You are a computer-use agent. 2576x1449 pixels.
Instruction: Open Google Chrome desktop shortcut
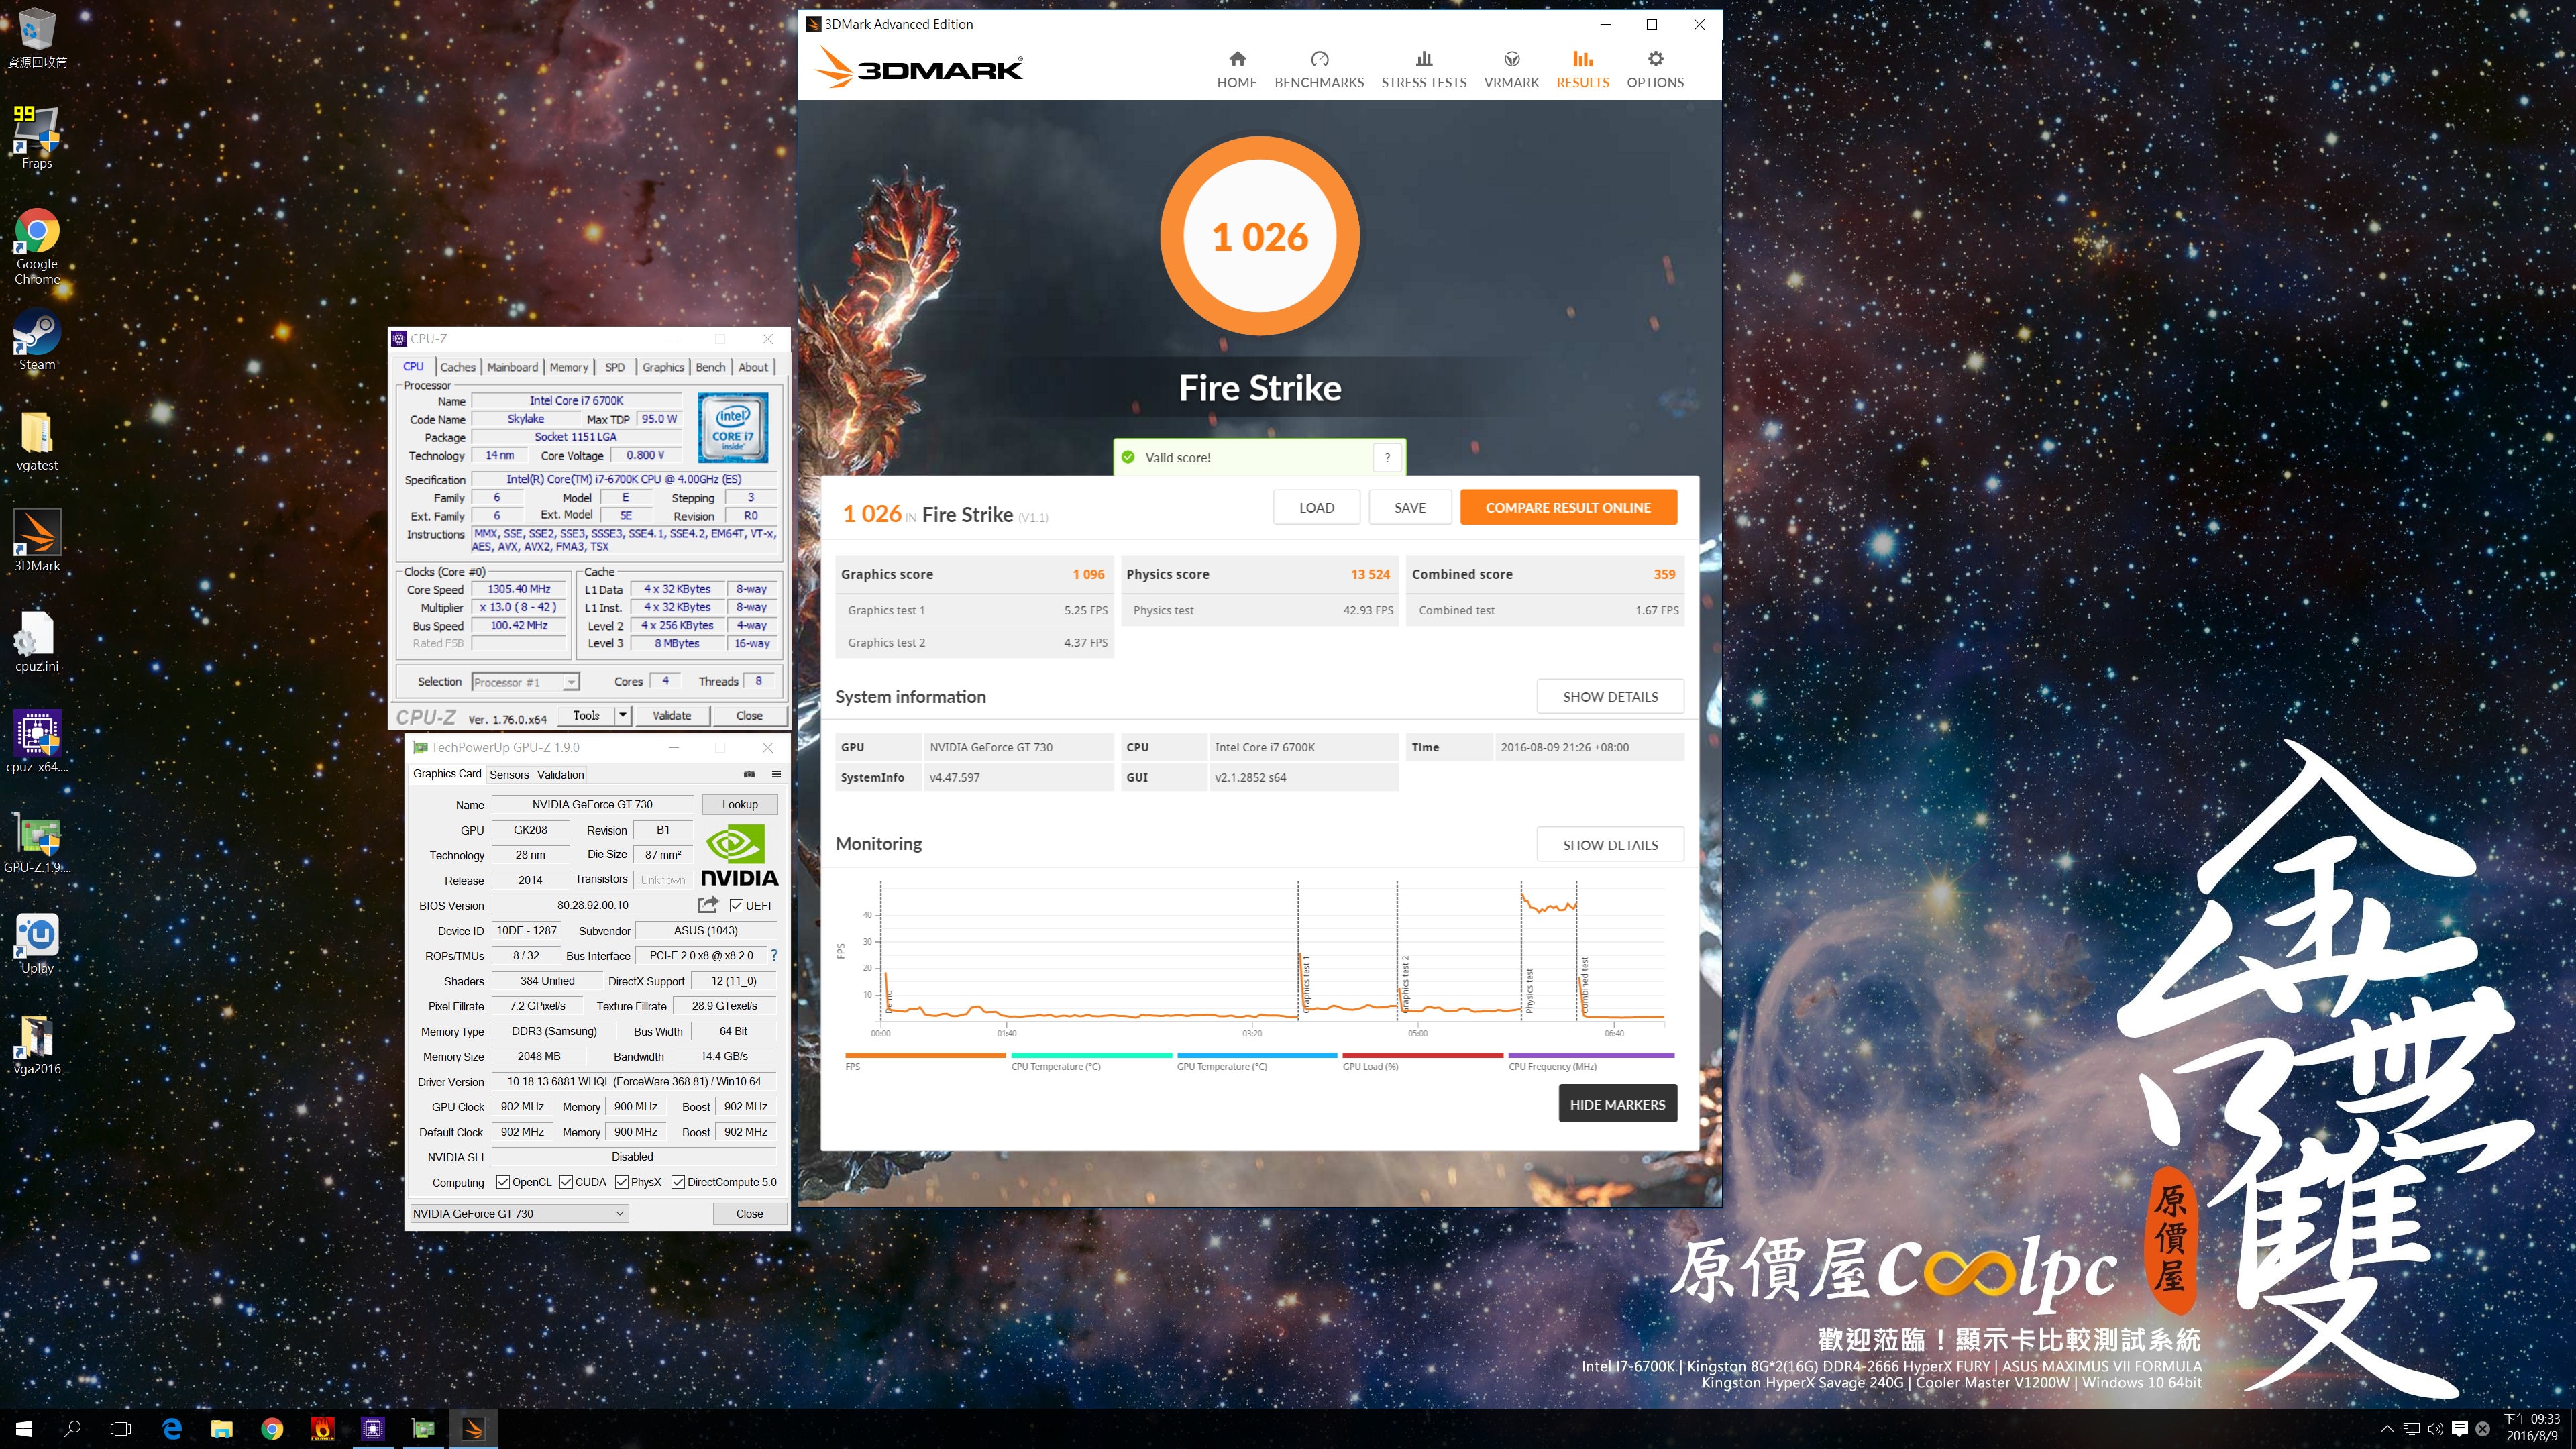37,246
